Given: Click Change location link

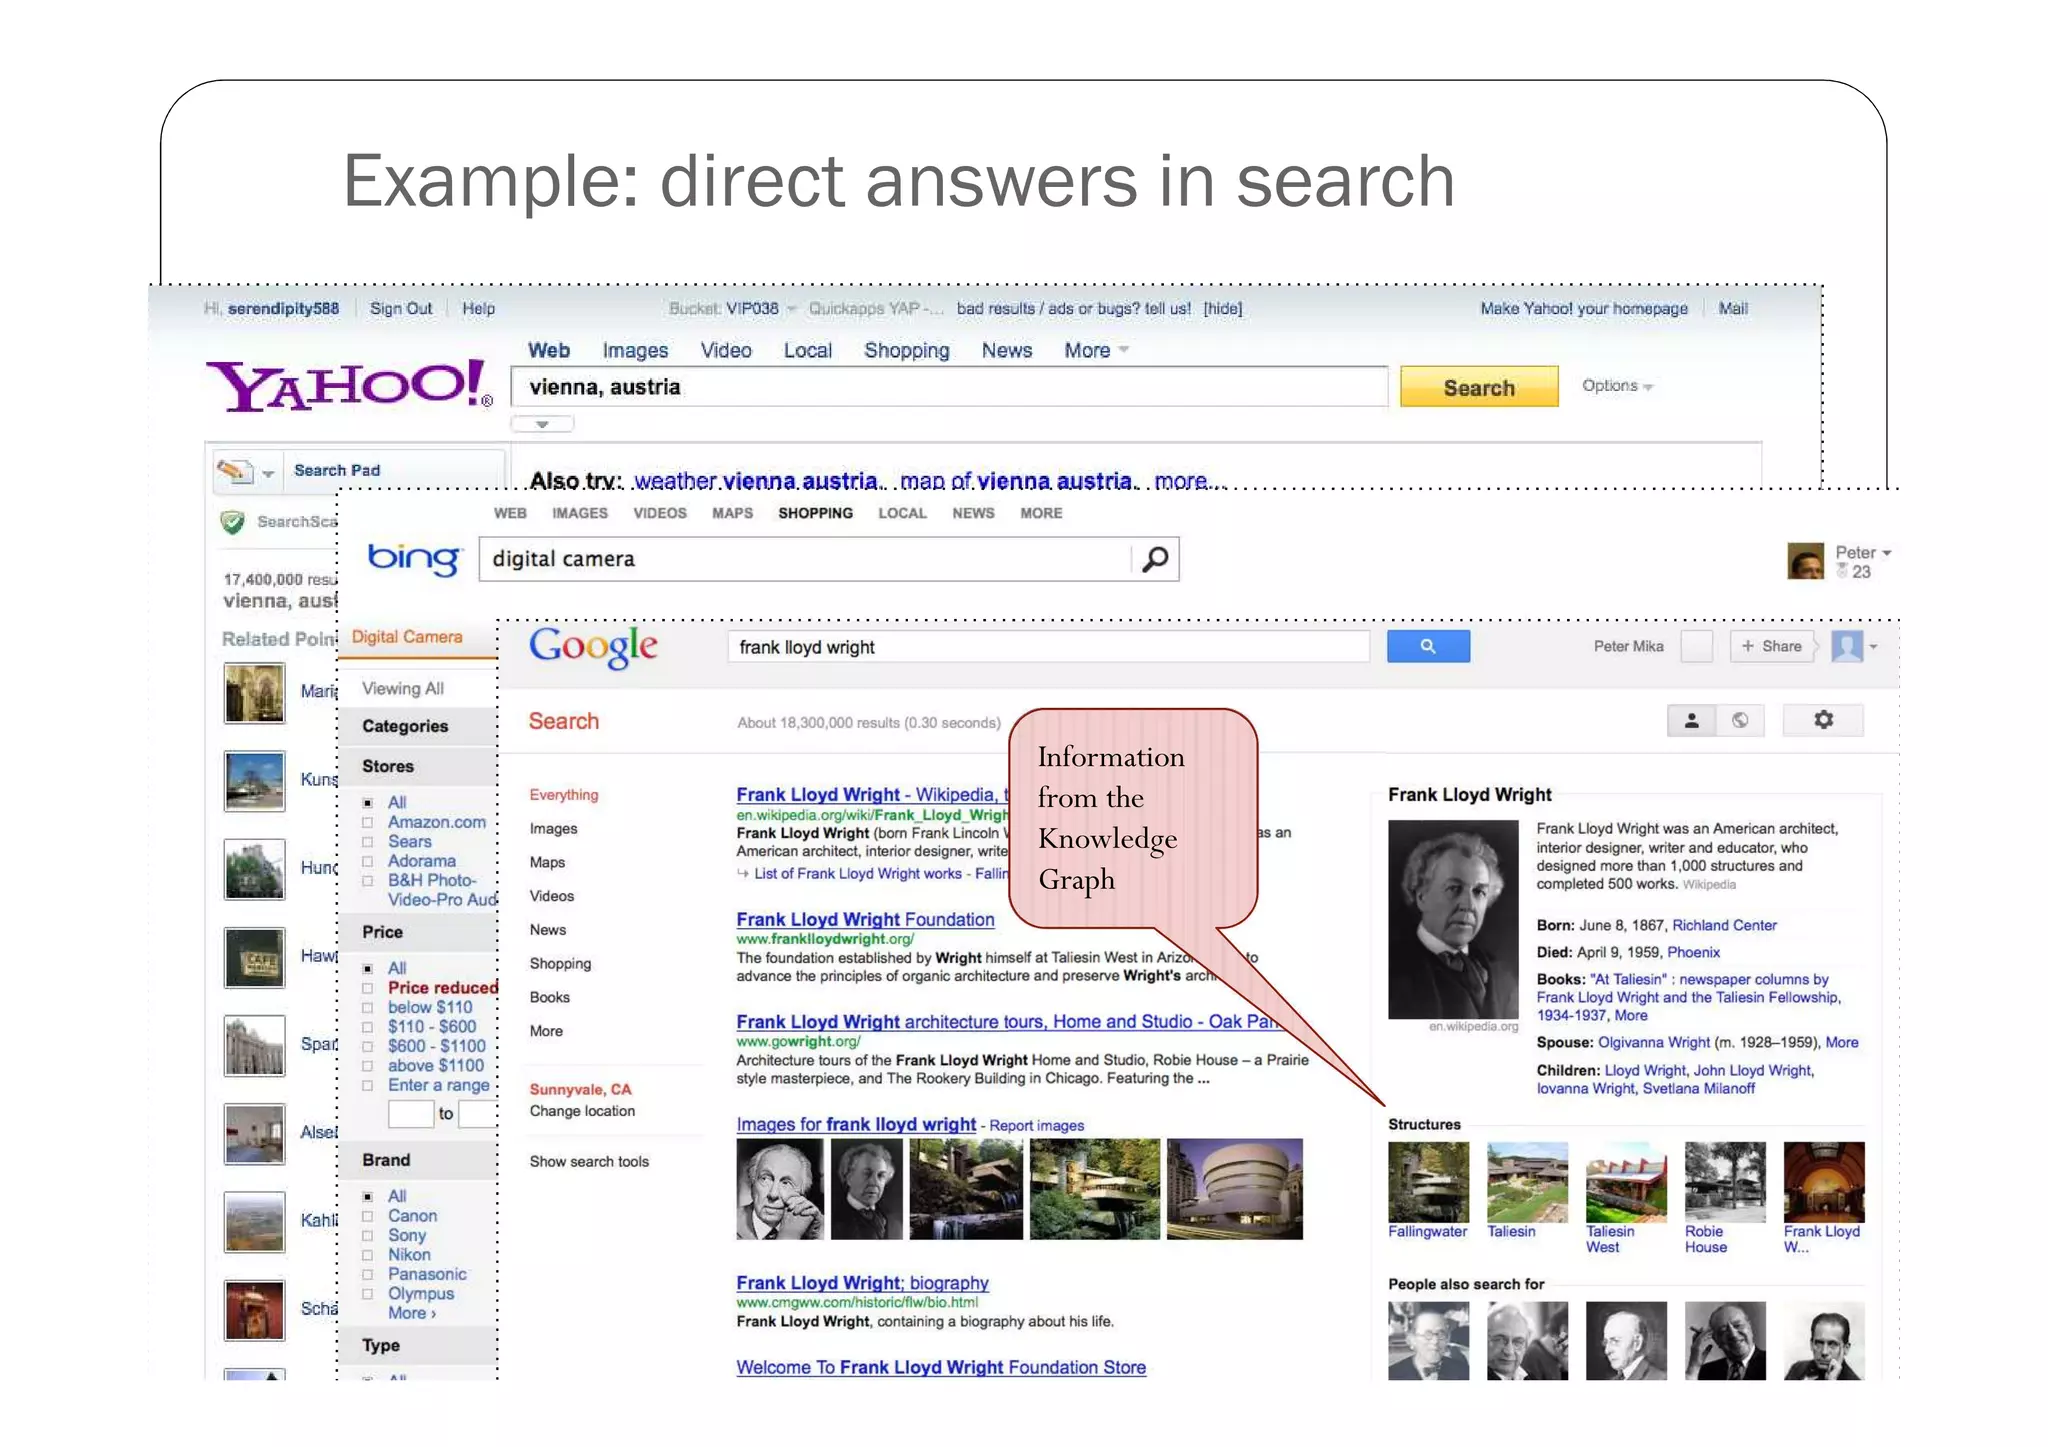Looking at the screenshot, I should (582, 1111).
